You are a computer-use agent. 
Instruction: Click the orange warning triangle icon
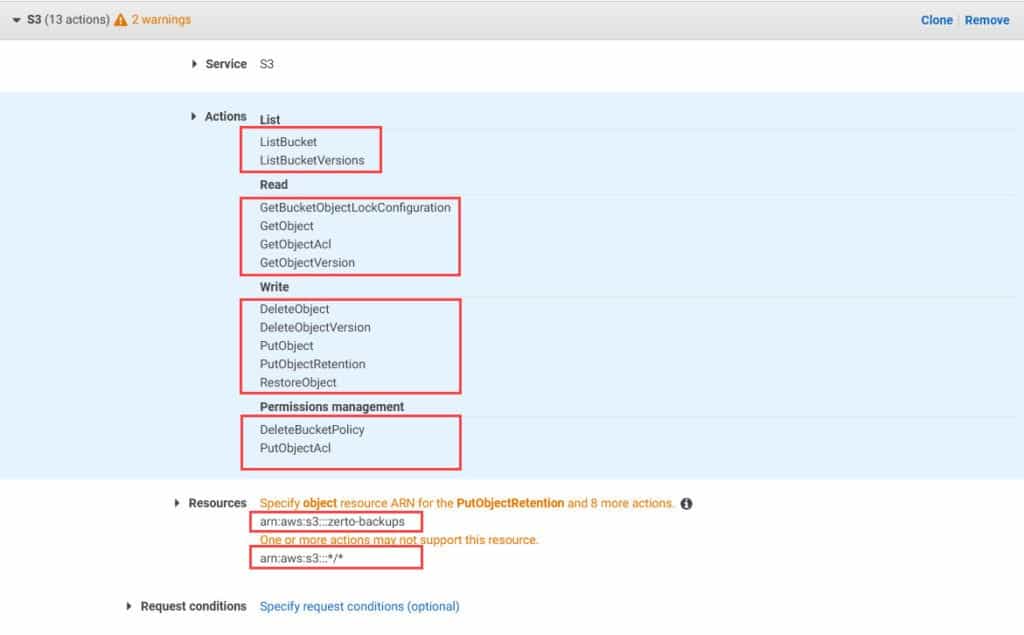tap(121, 20)
